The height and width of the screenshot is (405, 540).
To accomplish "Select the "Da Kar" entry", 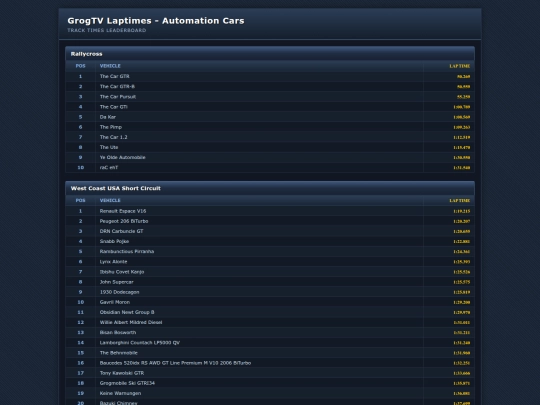I will click(x=108, y=117).
